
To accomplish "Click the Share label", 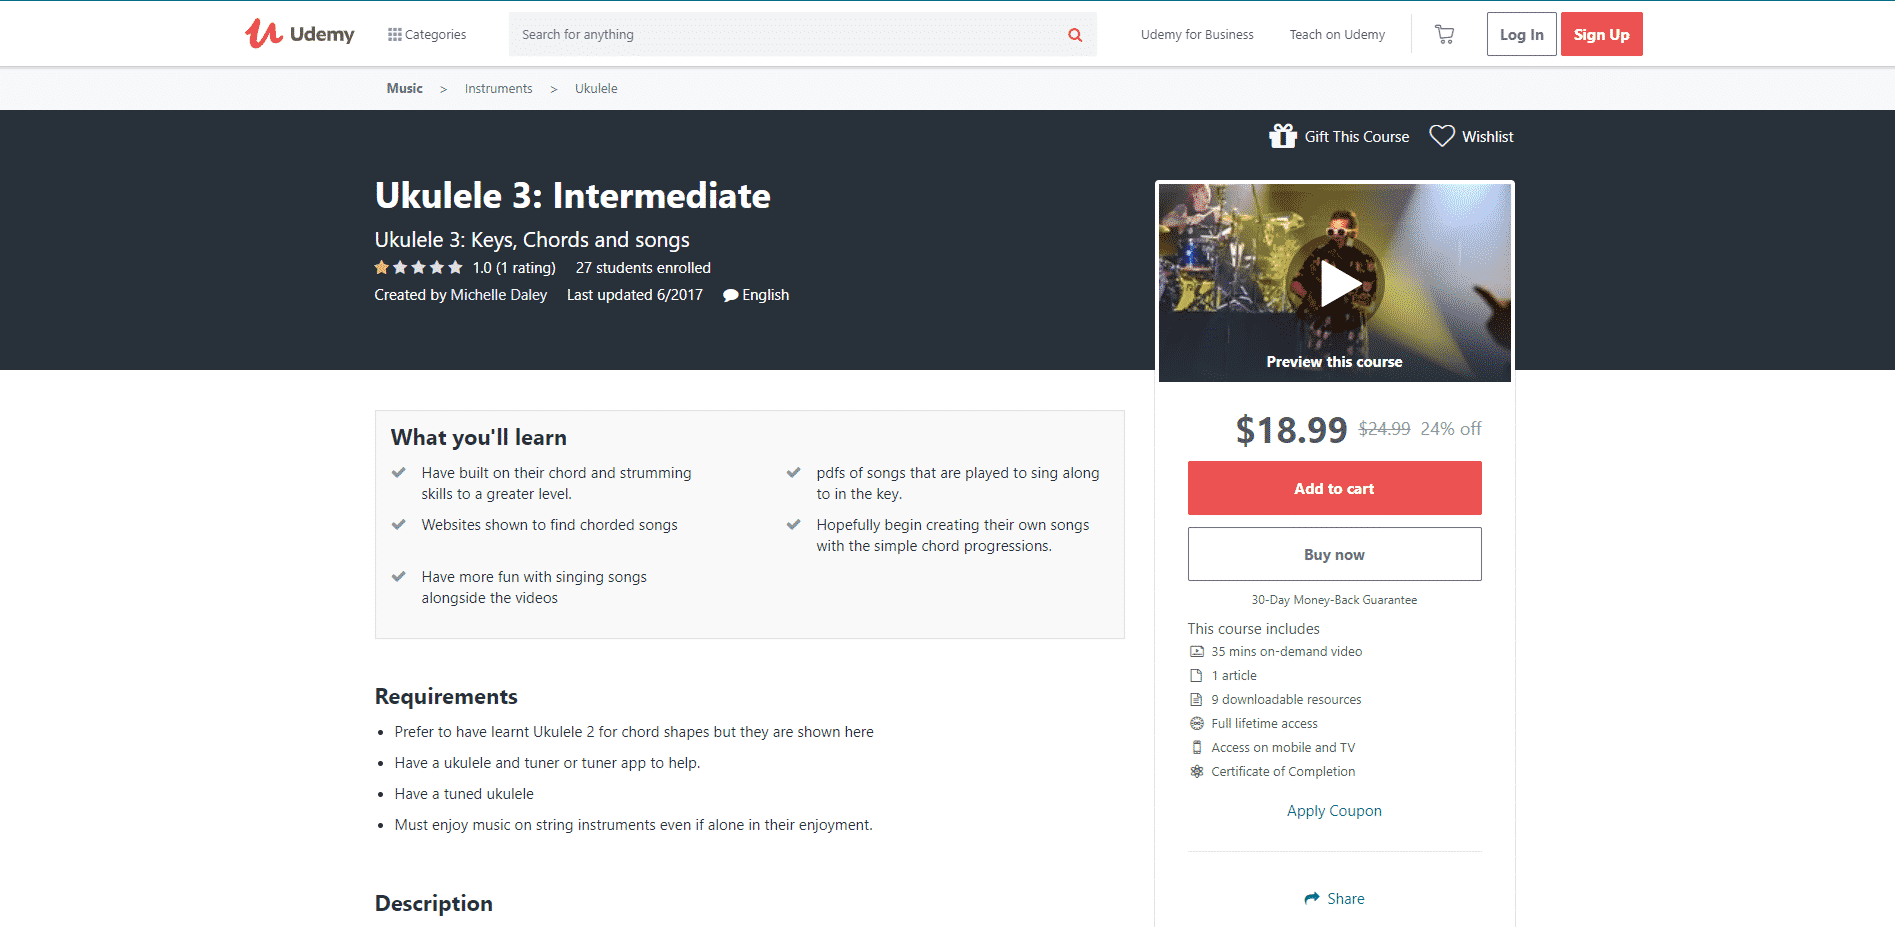I will click(x=1346, y=898).
